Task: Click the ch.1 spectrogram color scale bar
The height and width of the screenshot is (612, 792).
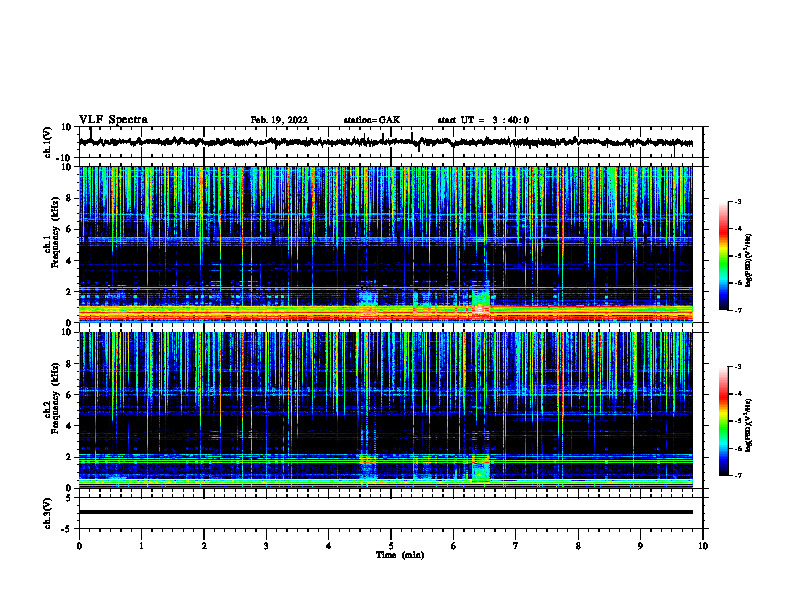Action: point(724,256)
